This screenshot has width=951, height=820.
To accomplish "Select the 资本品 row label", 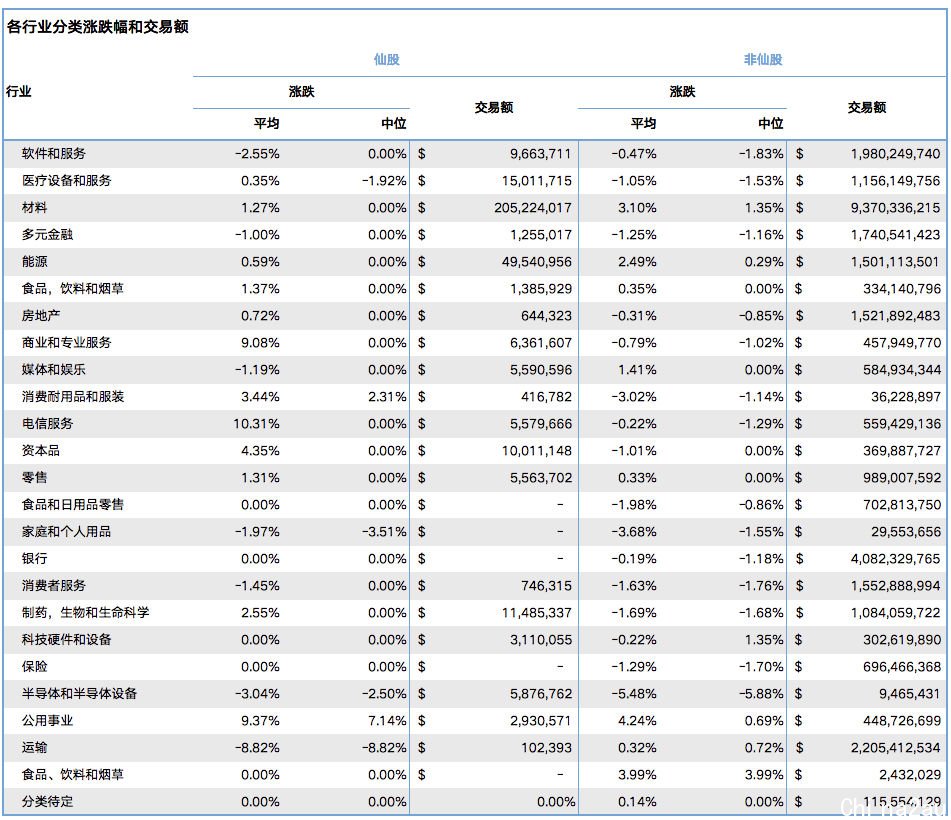I will pyautogui.click(x=41, y=450).
